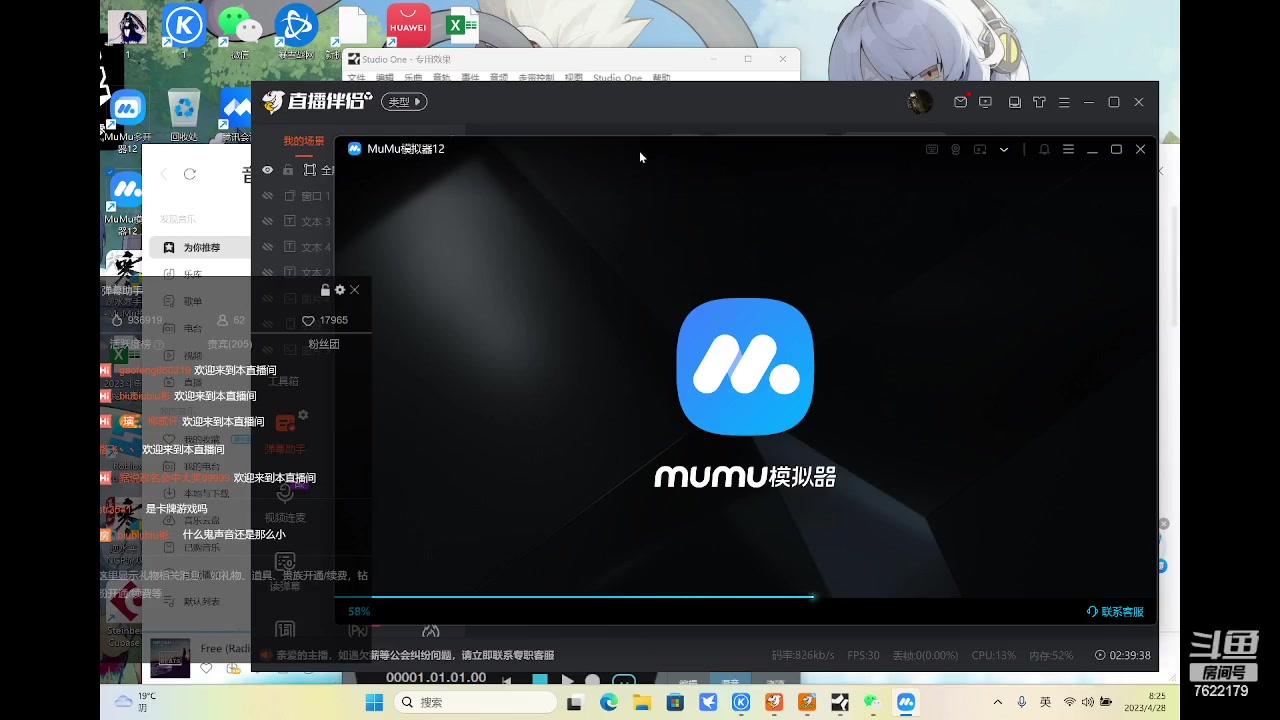This screenshot has width=1280, height=720.
Task: Expand hidden icons in the system tray
Action: 997,701
